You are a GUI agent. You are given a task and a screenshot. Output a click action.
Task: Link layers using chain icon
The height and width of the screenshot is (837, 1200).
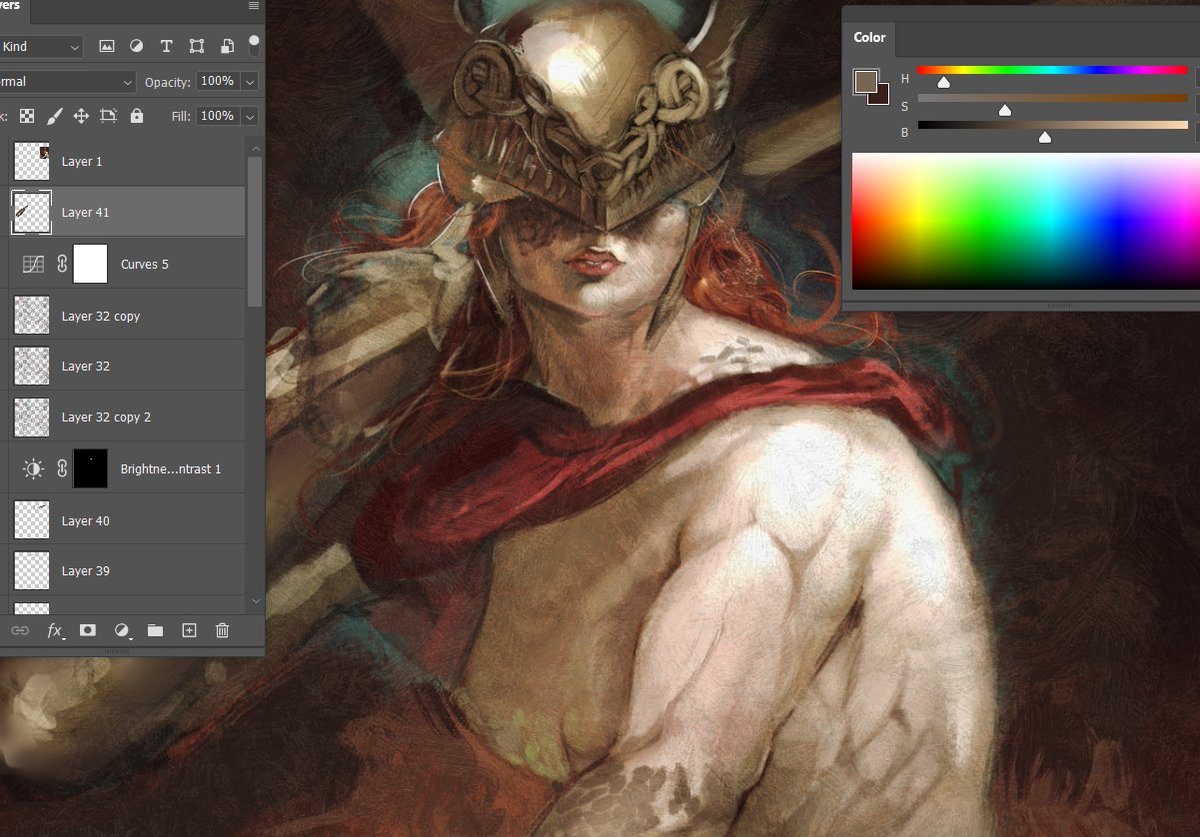coord(20,630)
